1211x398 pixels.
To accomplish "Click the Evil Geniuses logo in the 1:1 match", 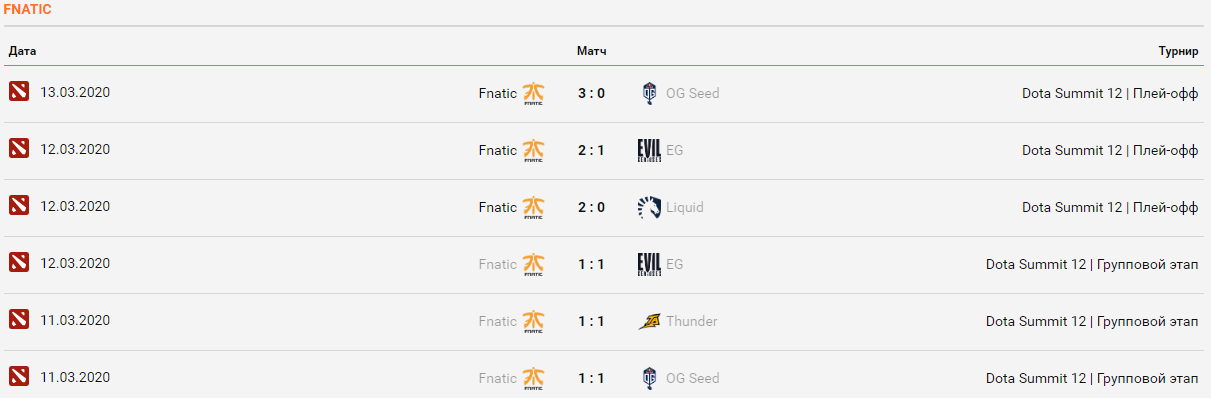I will click(649, 265).
